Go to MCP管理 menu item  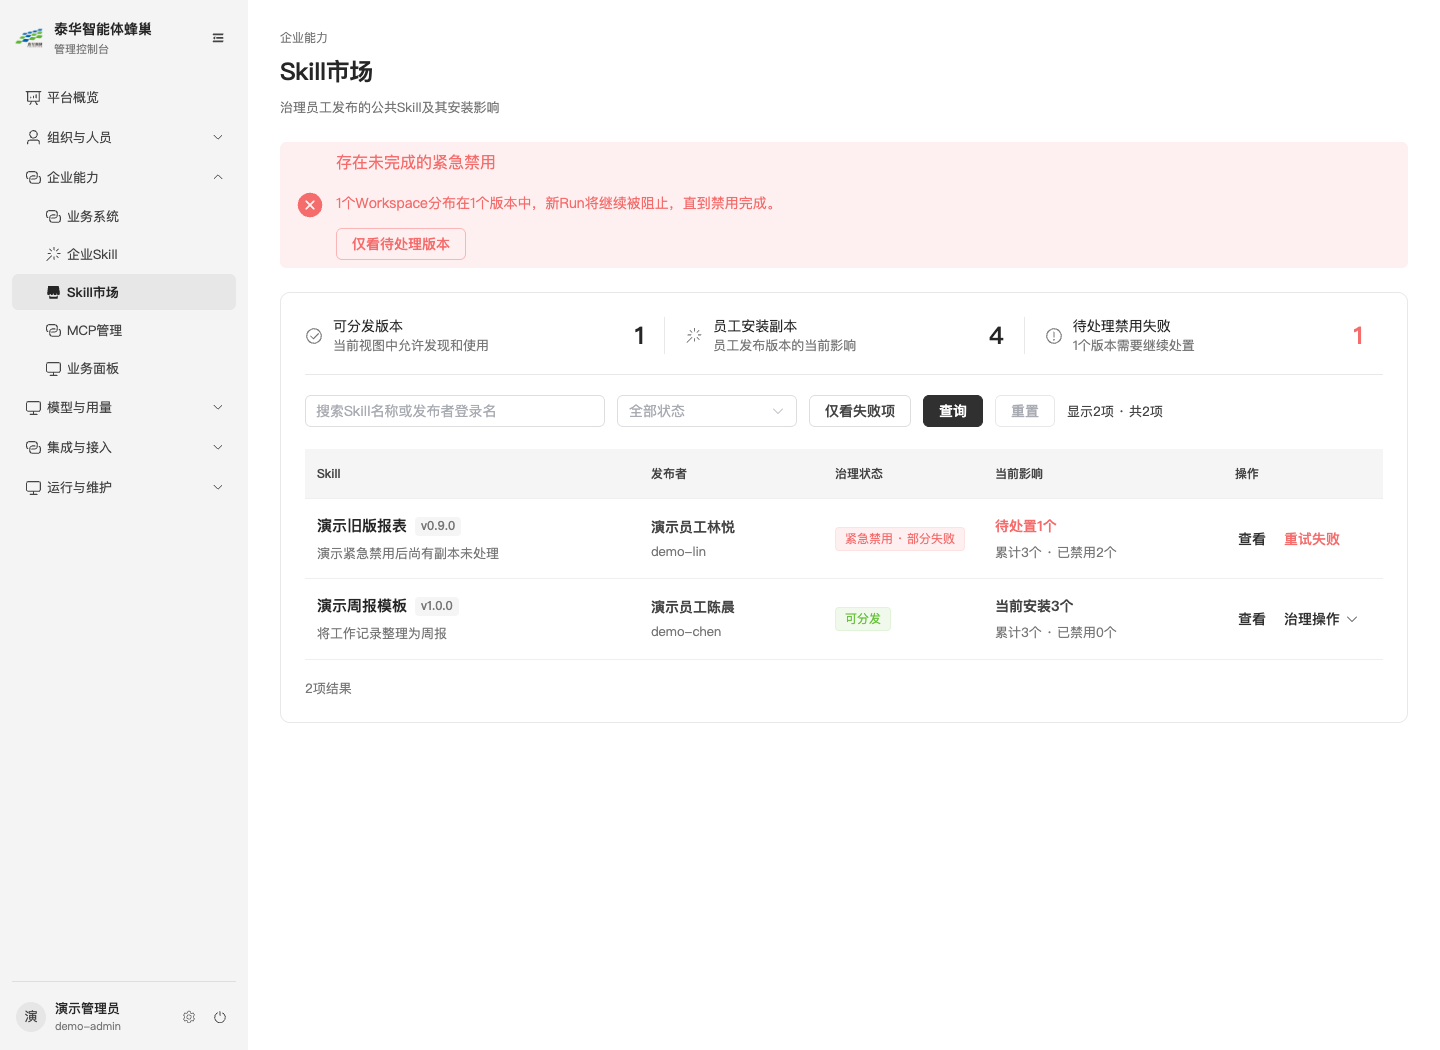(x=124, y=330)
